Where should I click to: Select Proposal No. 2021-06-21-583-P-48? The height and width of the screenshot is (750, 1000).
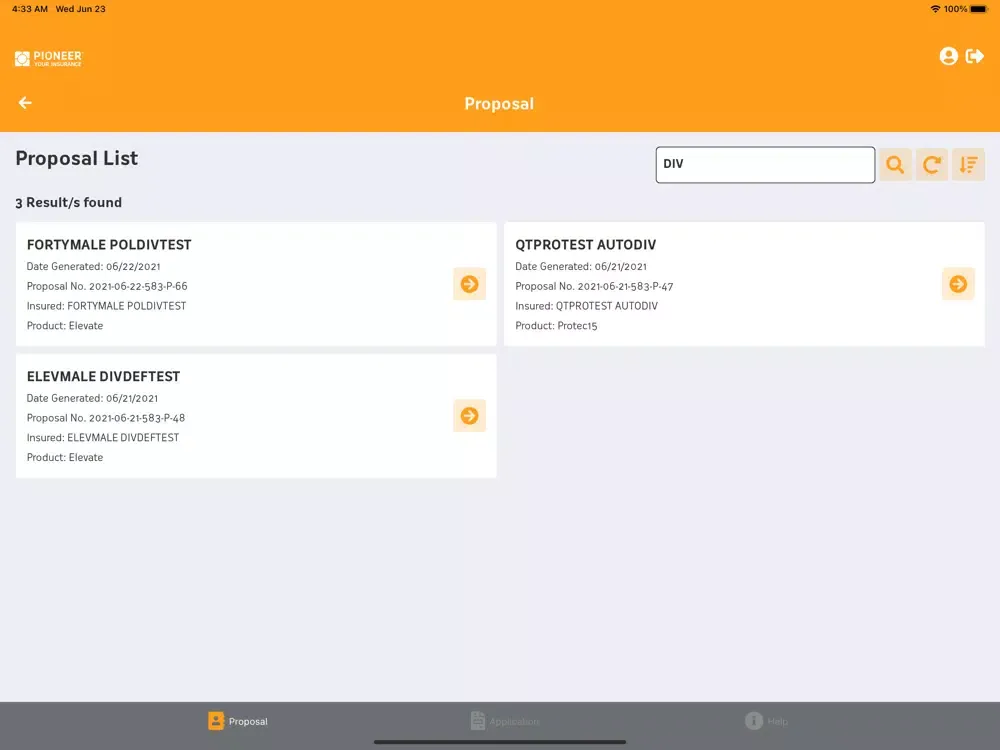tap(106, 418)
